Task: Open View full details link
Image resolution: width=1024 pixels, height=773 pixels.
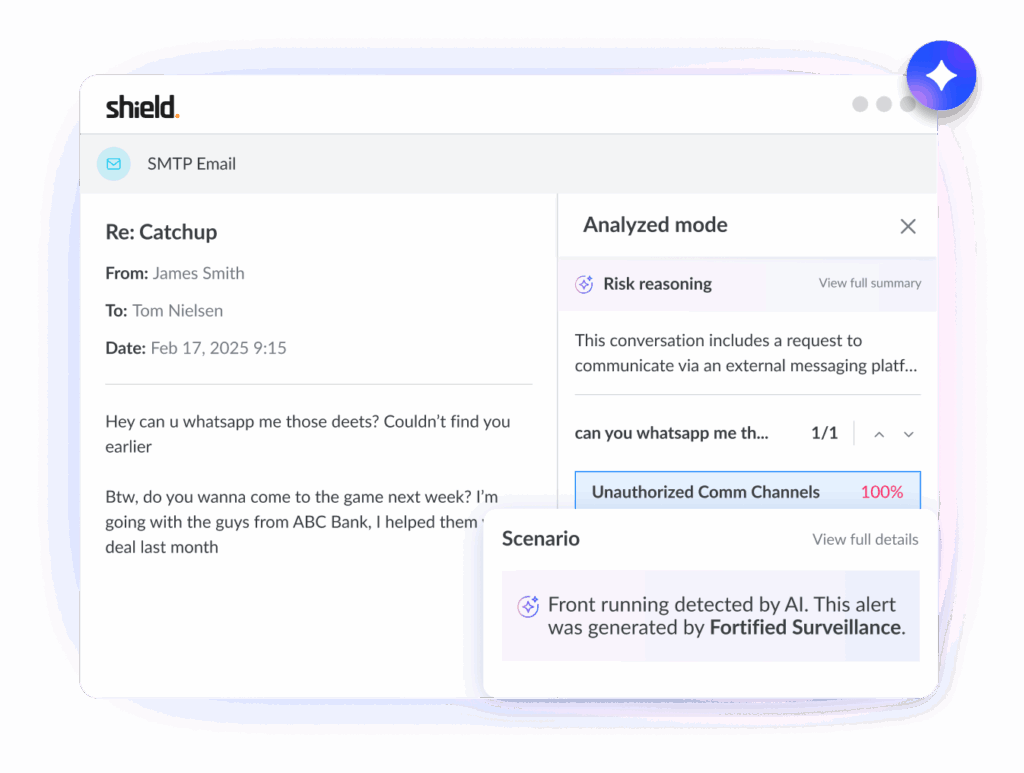Action: click(x=865, y=539)
